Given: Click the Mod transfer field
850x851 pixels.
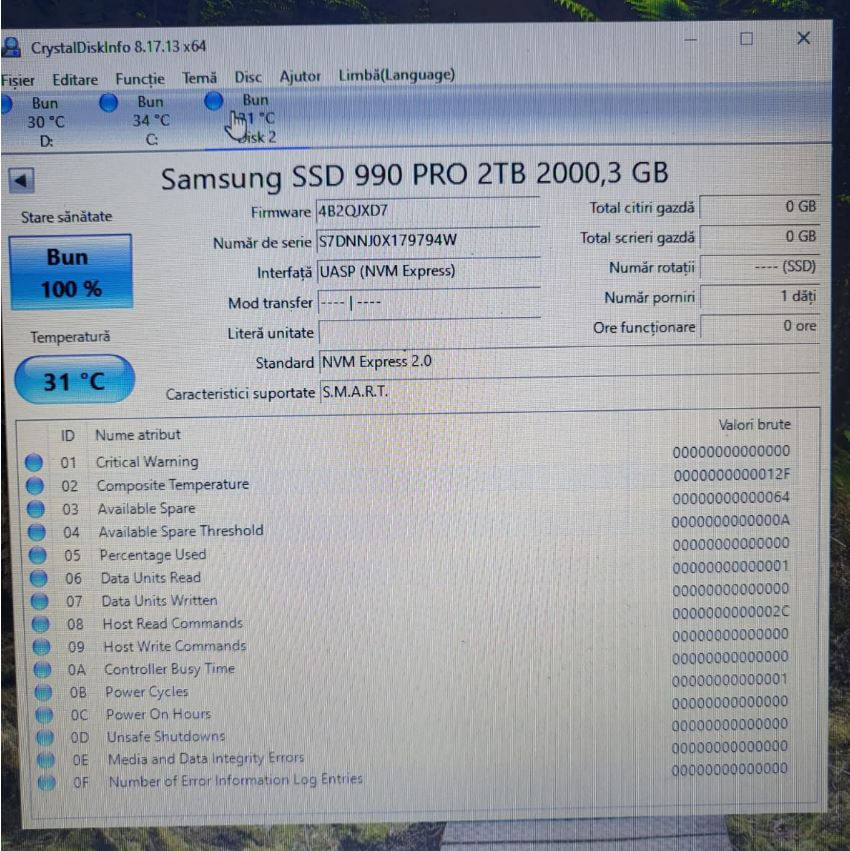Looking at the screenshot, I should tap(429, 302).
